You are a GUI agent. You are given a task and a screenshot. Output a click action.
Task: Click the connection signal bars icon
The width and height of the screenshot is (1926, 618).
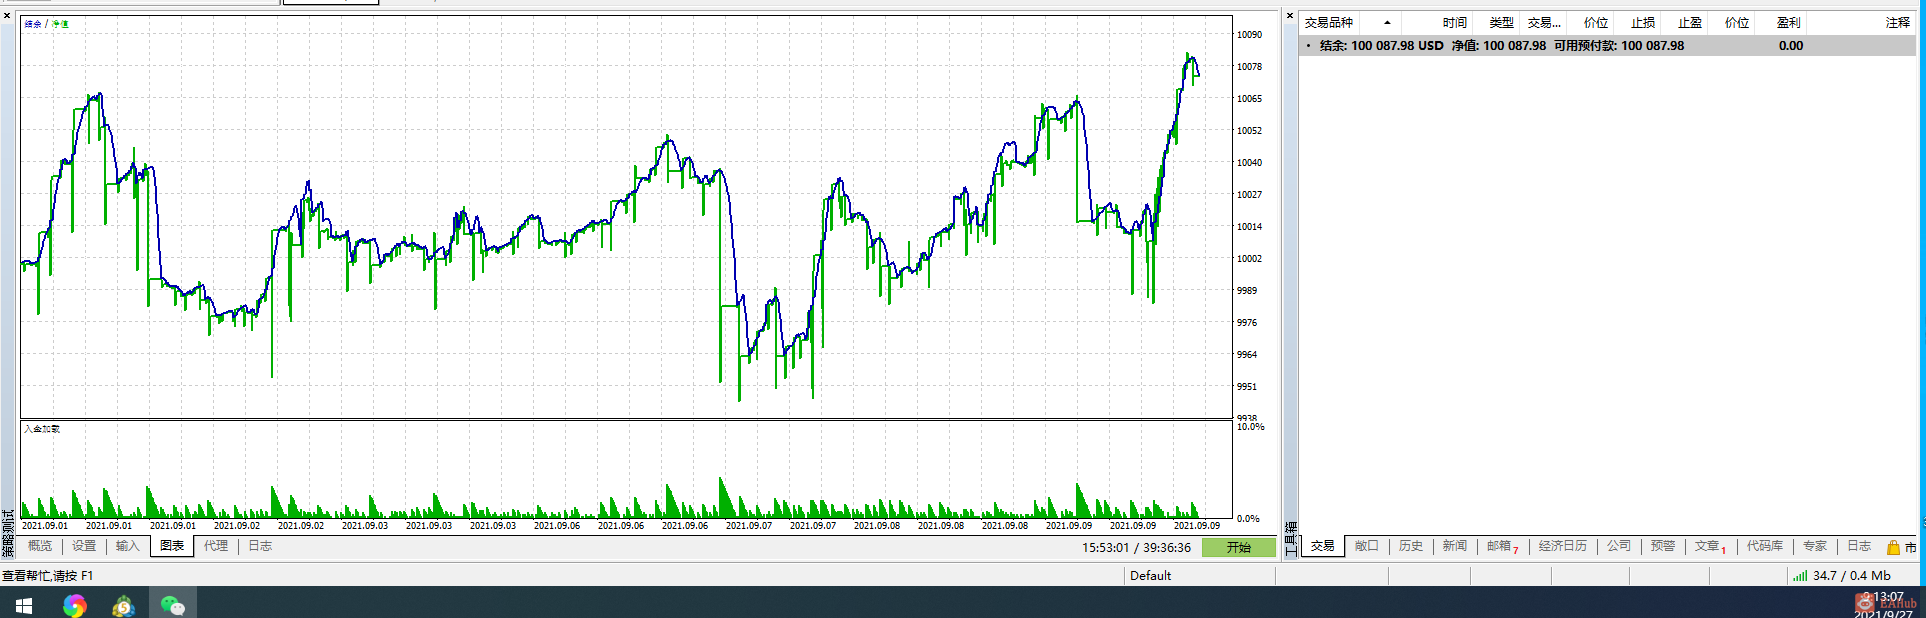pos(1800,576)
